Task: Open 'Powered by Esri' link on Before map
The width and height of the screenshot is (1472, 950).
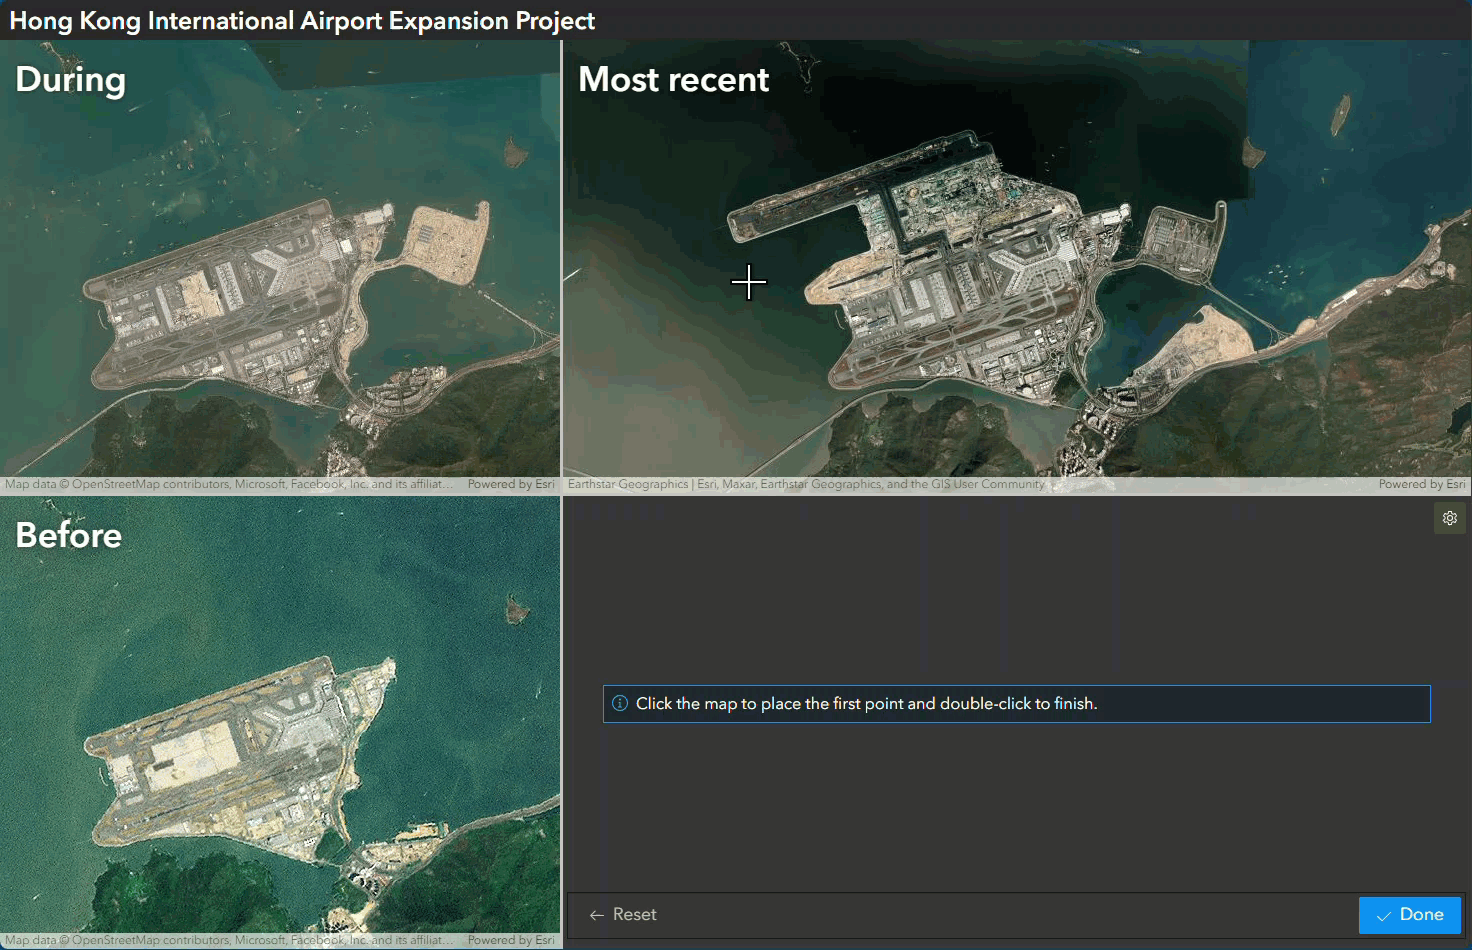Action: [x=511, y=940]
